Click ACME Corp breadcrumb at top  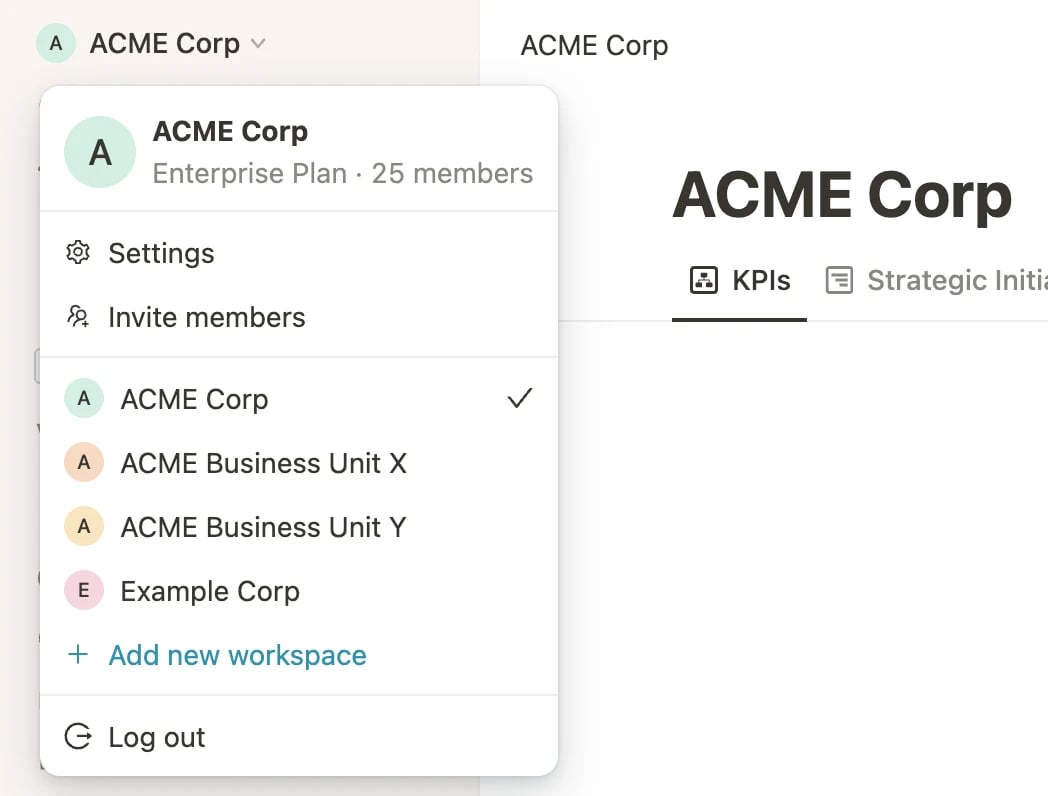pos(594,45)
